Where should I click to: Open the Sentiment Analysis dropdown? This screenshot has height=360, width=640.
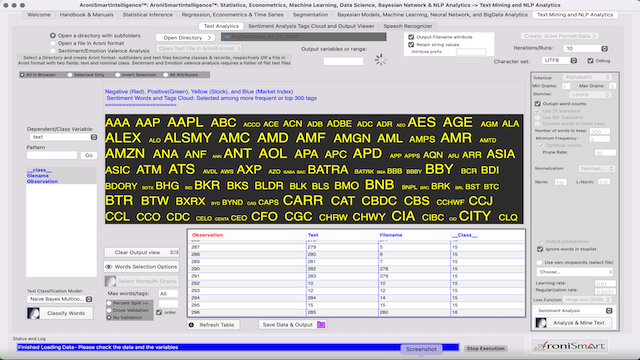coord(573,311)
